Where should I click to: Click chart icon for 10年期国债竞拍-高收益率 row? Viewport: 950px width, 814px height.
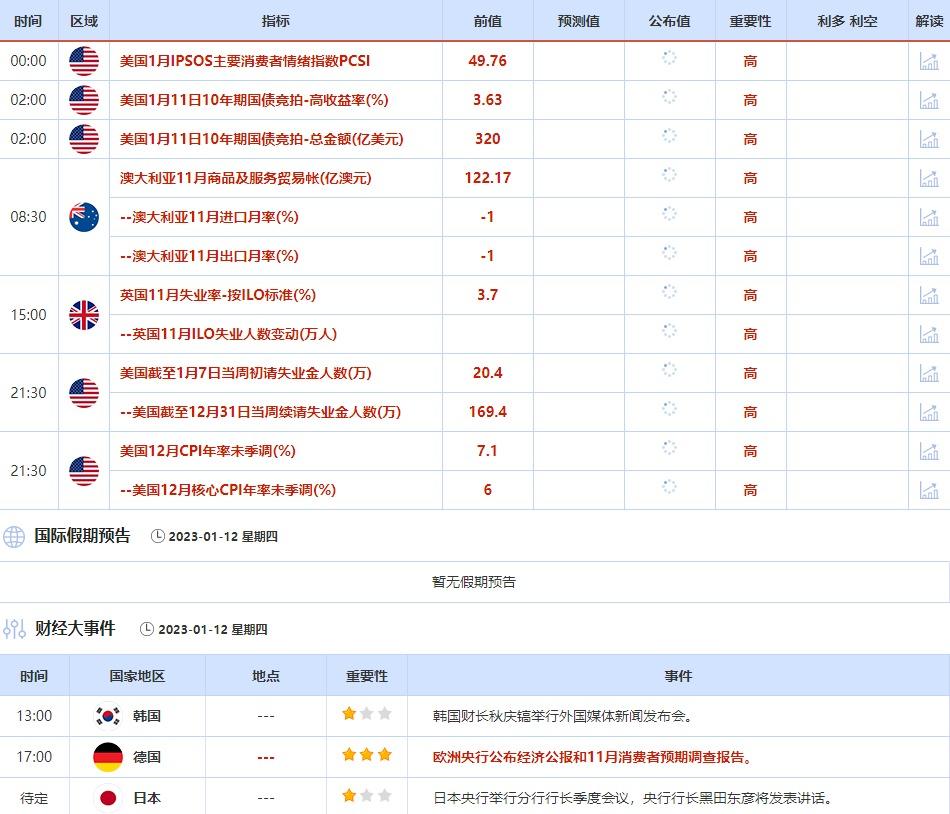point(928,100)
